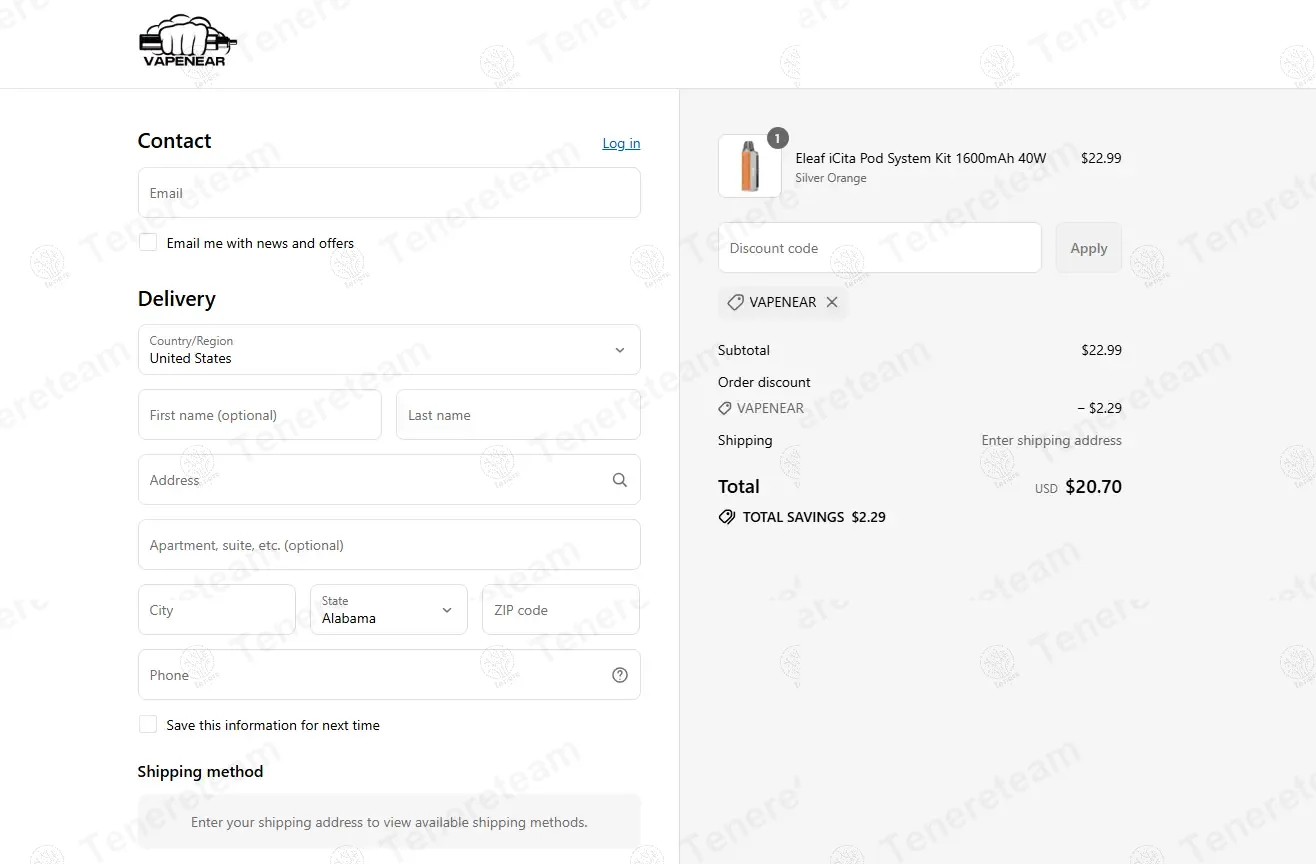1316x864 pixels.
Task: Enable Email me with news and offers
Action: pyautogui.click(x=148, y=242)
